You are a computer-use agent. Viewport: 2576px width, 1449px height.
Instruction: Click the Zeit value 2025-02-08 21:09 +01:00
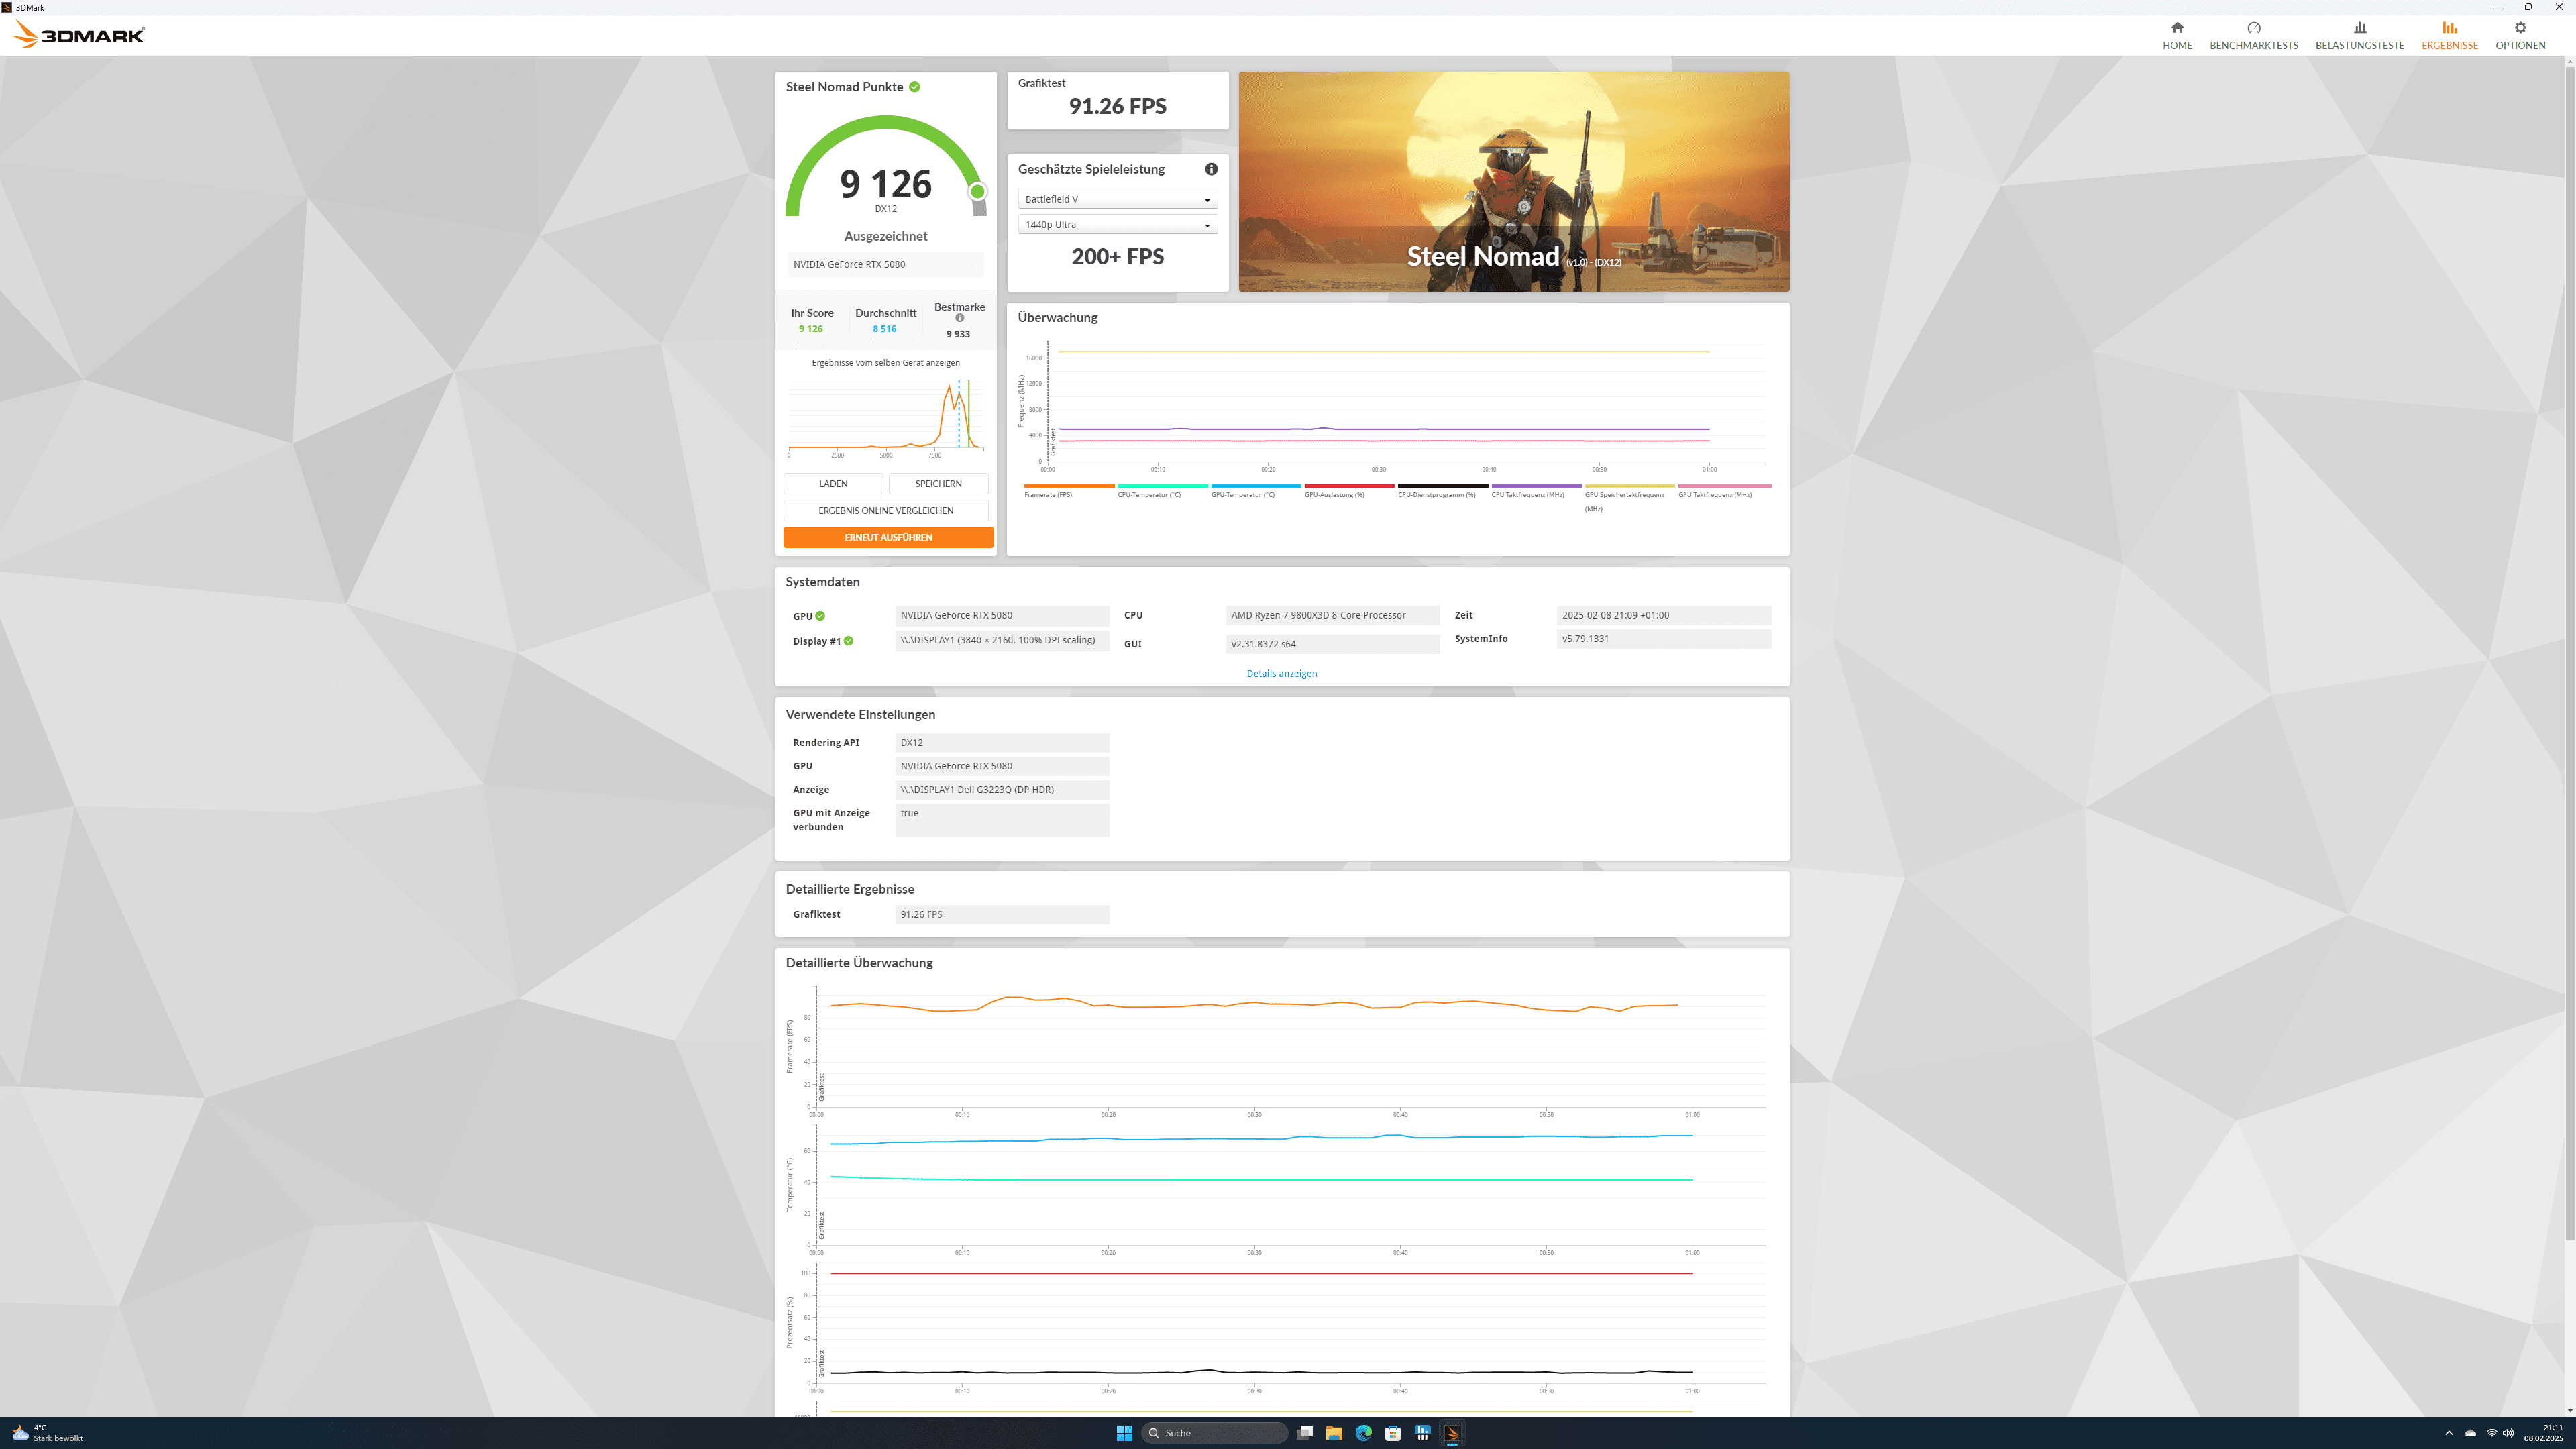(x=1663, y=616)
